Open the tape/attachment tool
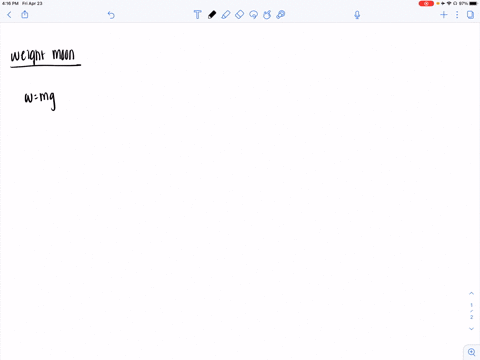This screenshot has width=480, height=360. 281,15
